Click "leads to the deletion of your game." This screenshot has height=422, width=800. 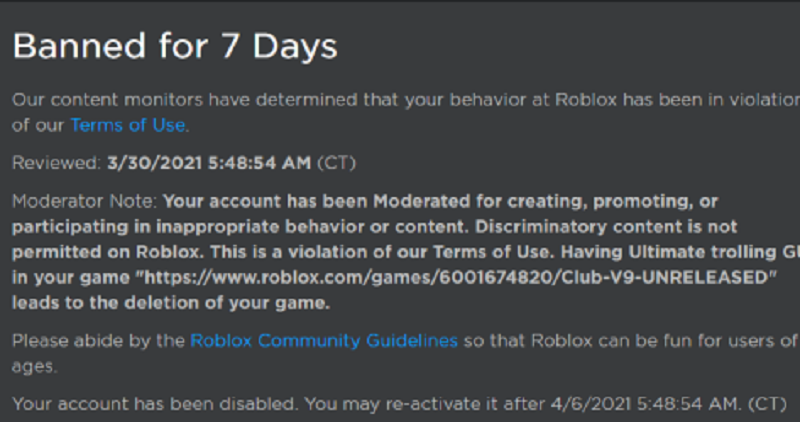coord(171,303)
